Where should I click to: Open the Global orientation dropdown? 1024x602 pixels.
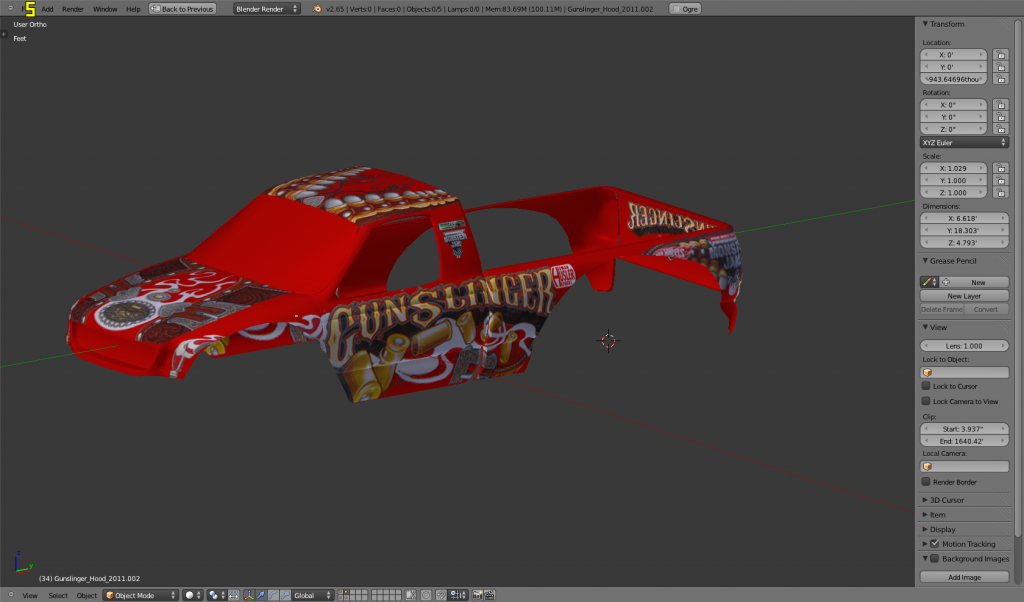pyautogui.click(x=312, y=595)
